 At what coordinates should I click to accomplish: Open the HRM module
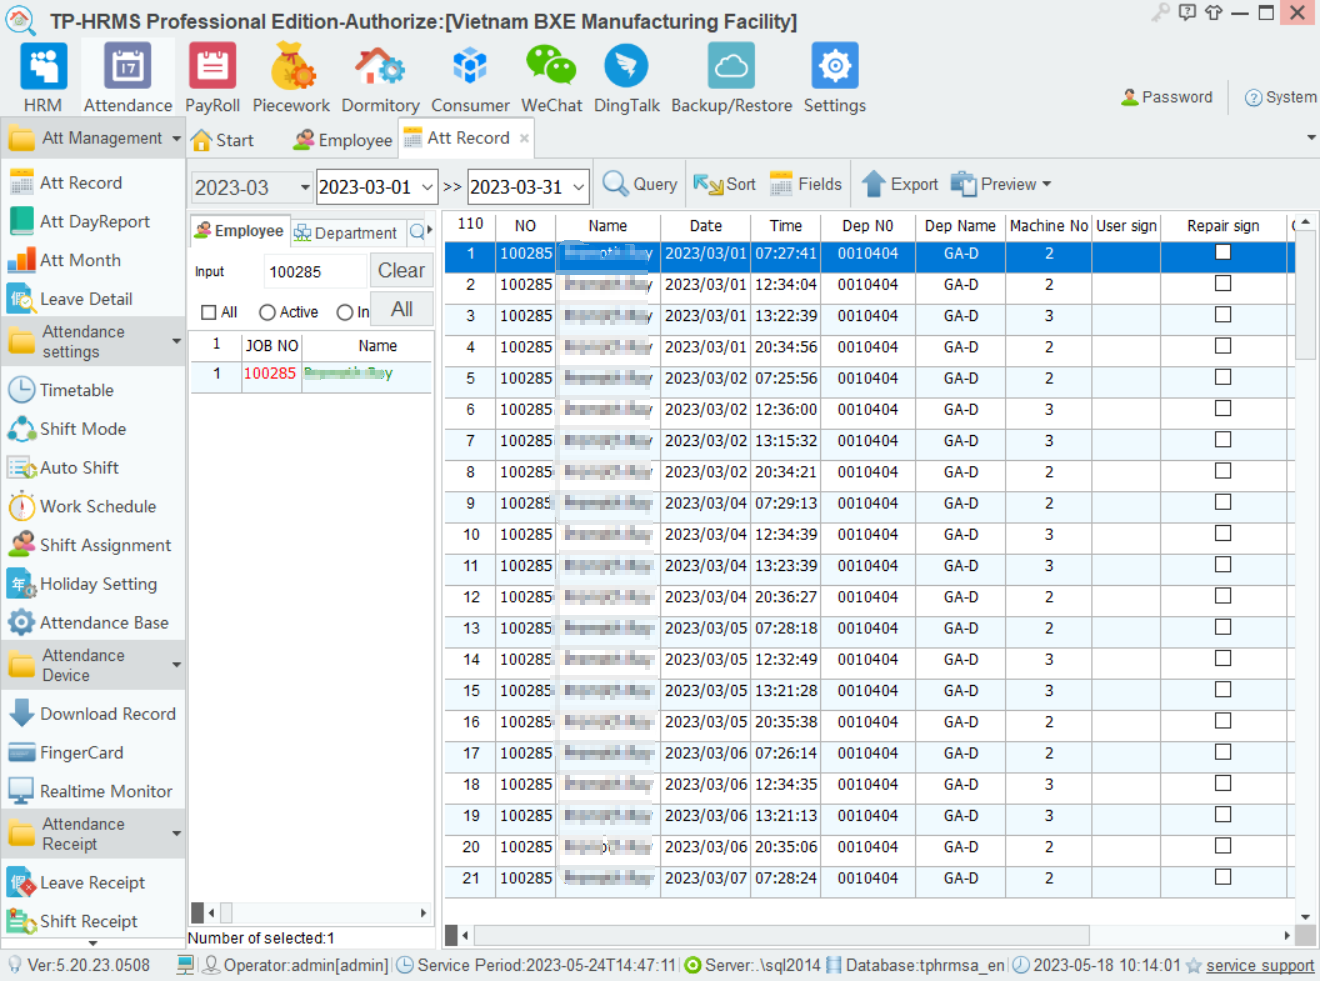coord(43,78)
